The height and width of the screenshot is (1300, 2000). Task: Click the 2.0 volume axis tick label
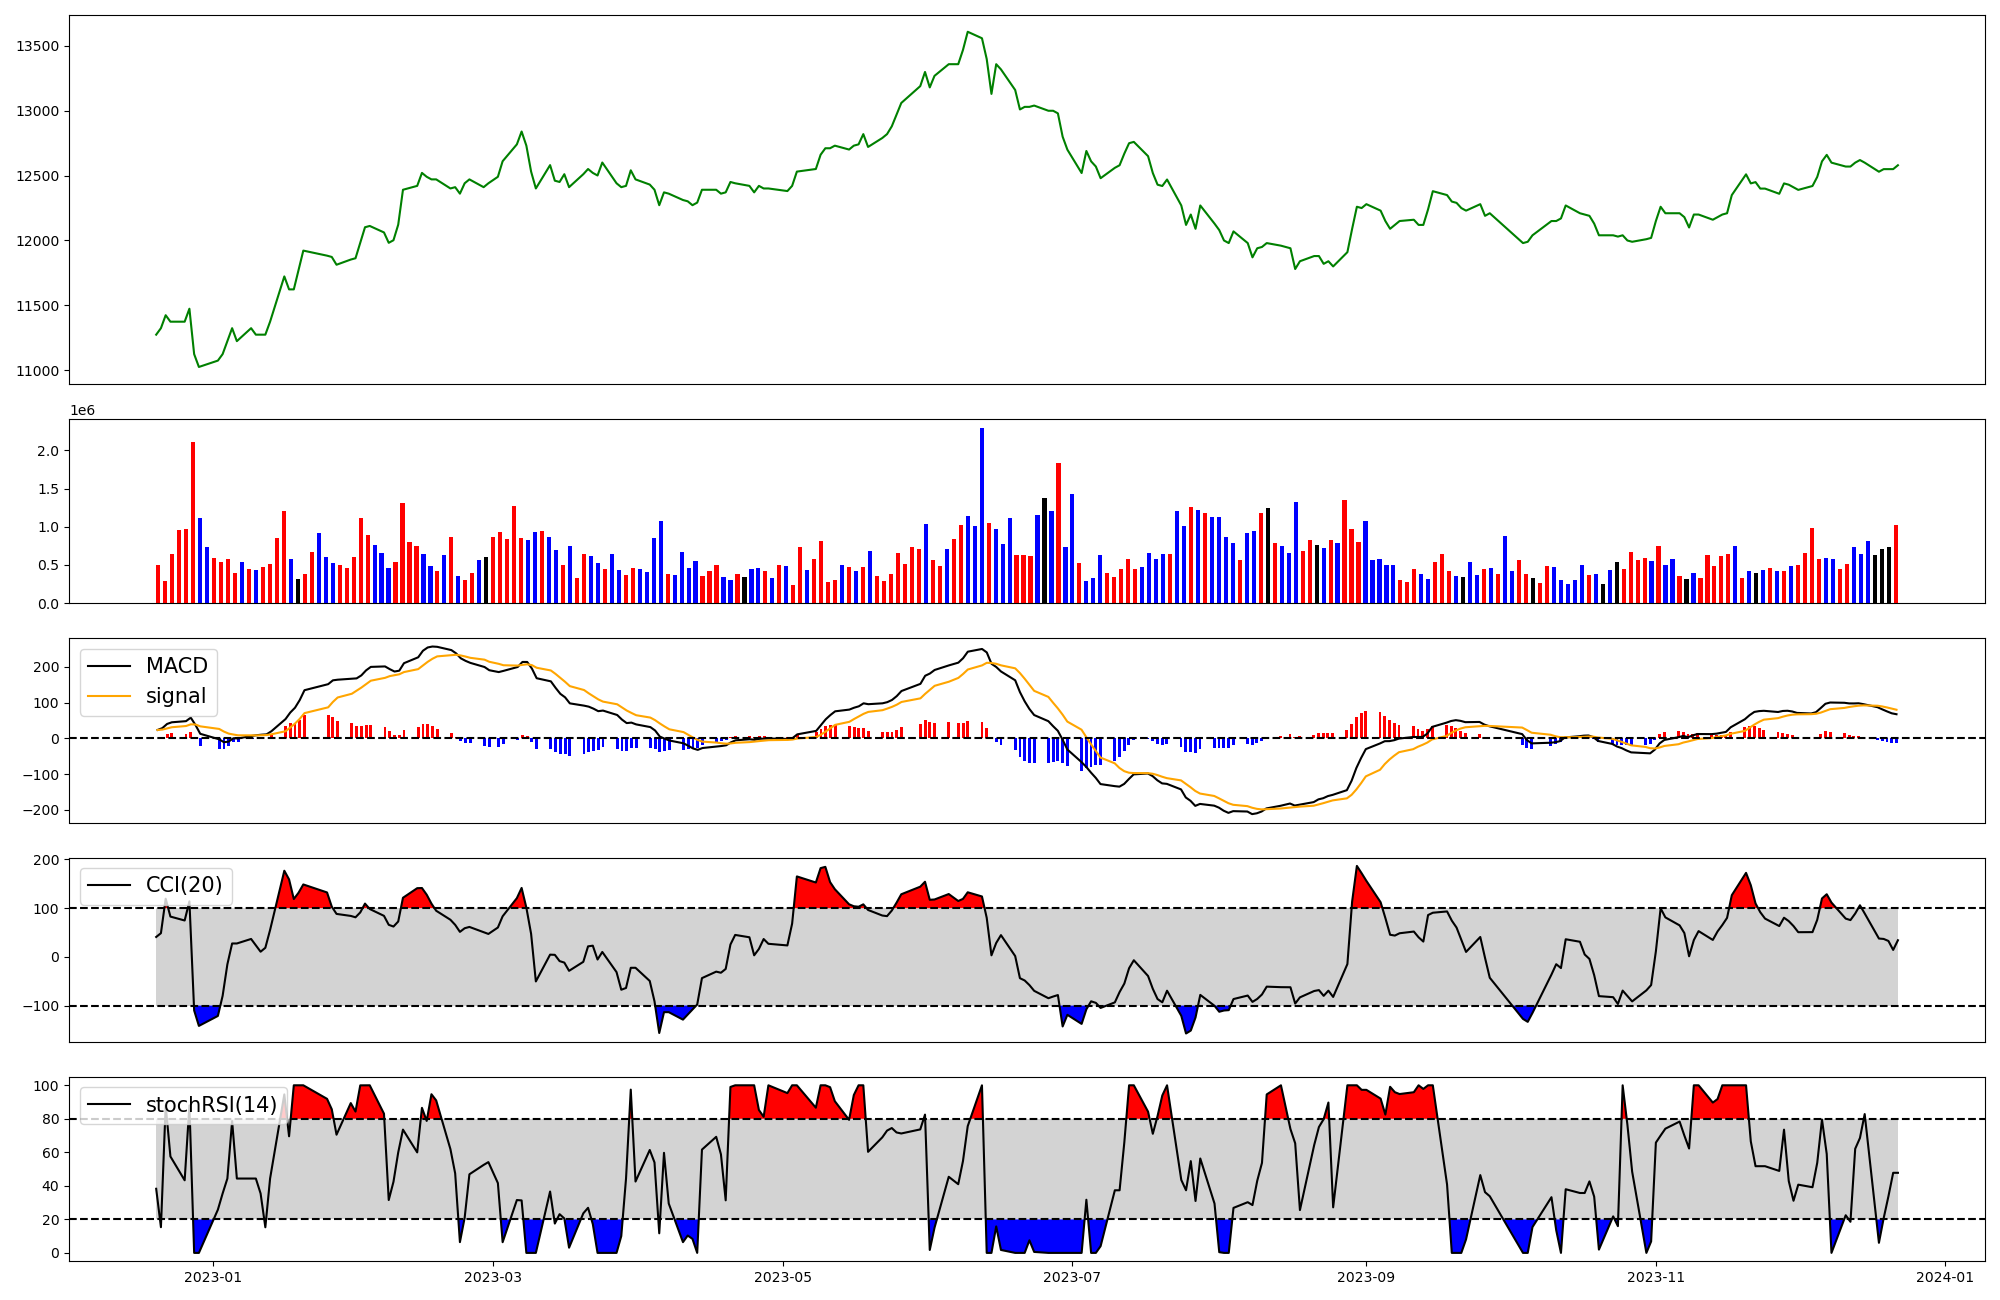pyautogui.click(x=47, y=451)
